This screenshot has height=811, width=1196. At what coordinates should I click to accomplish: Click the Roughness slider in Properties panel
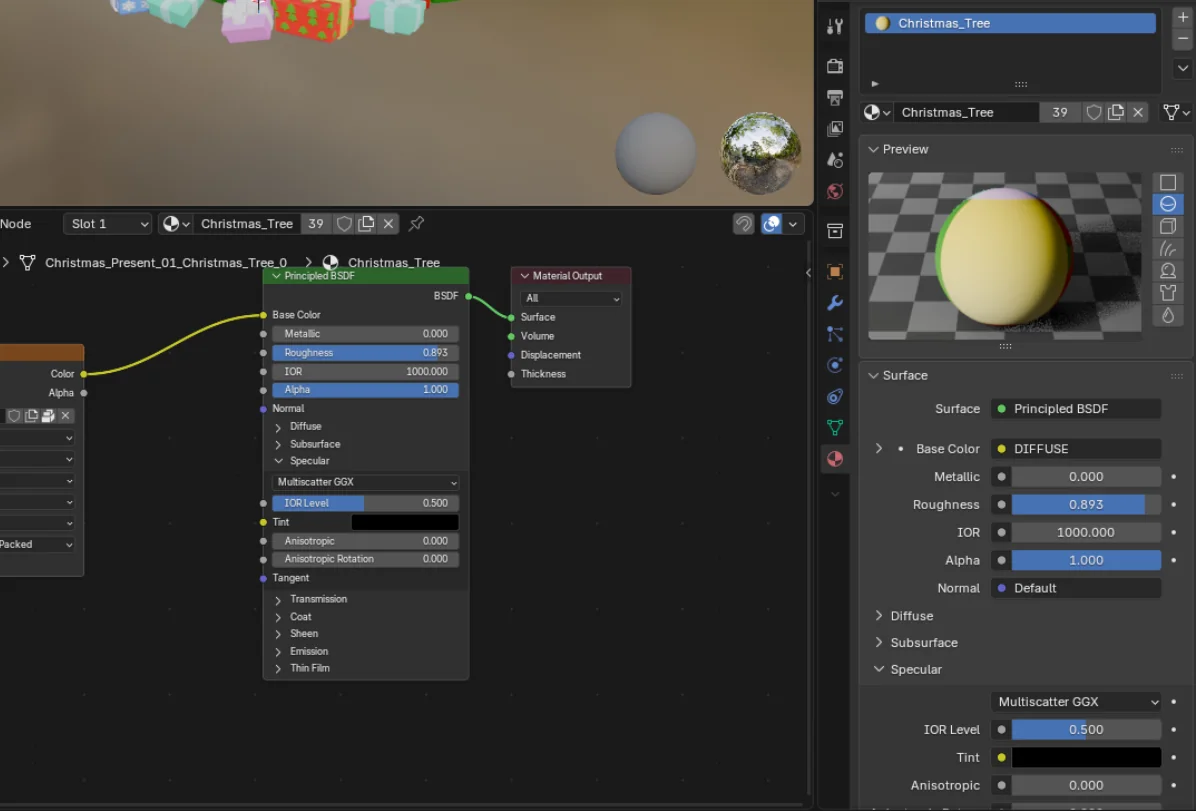pyautogui.click(x=1086, y=505)
